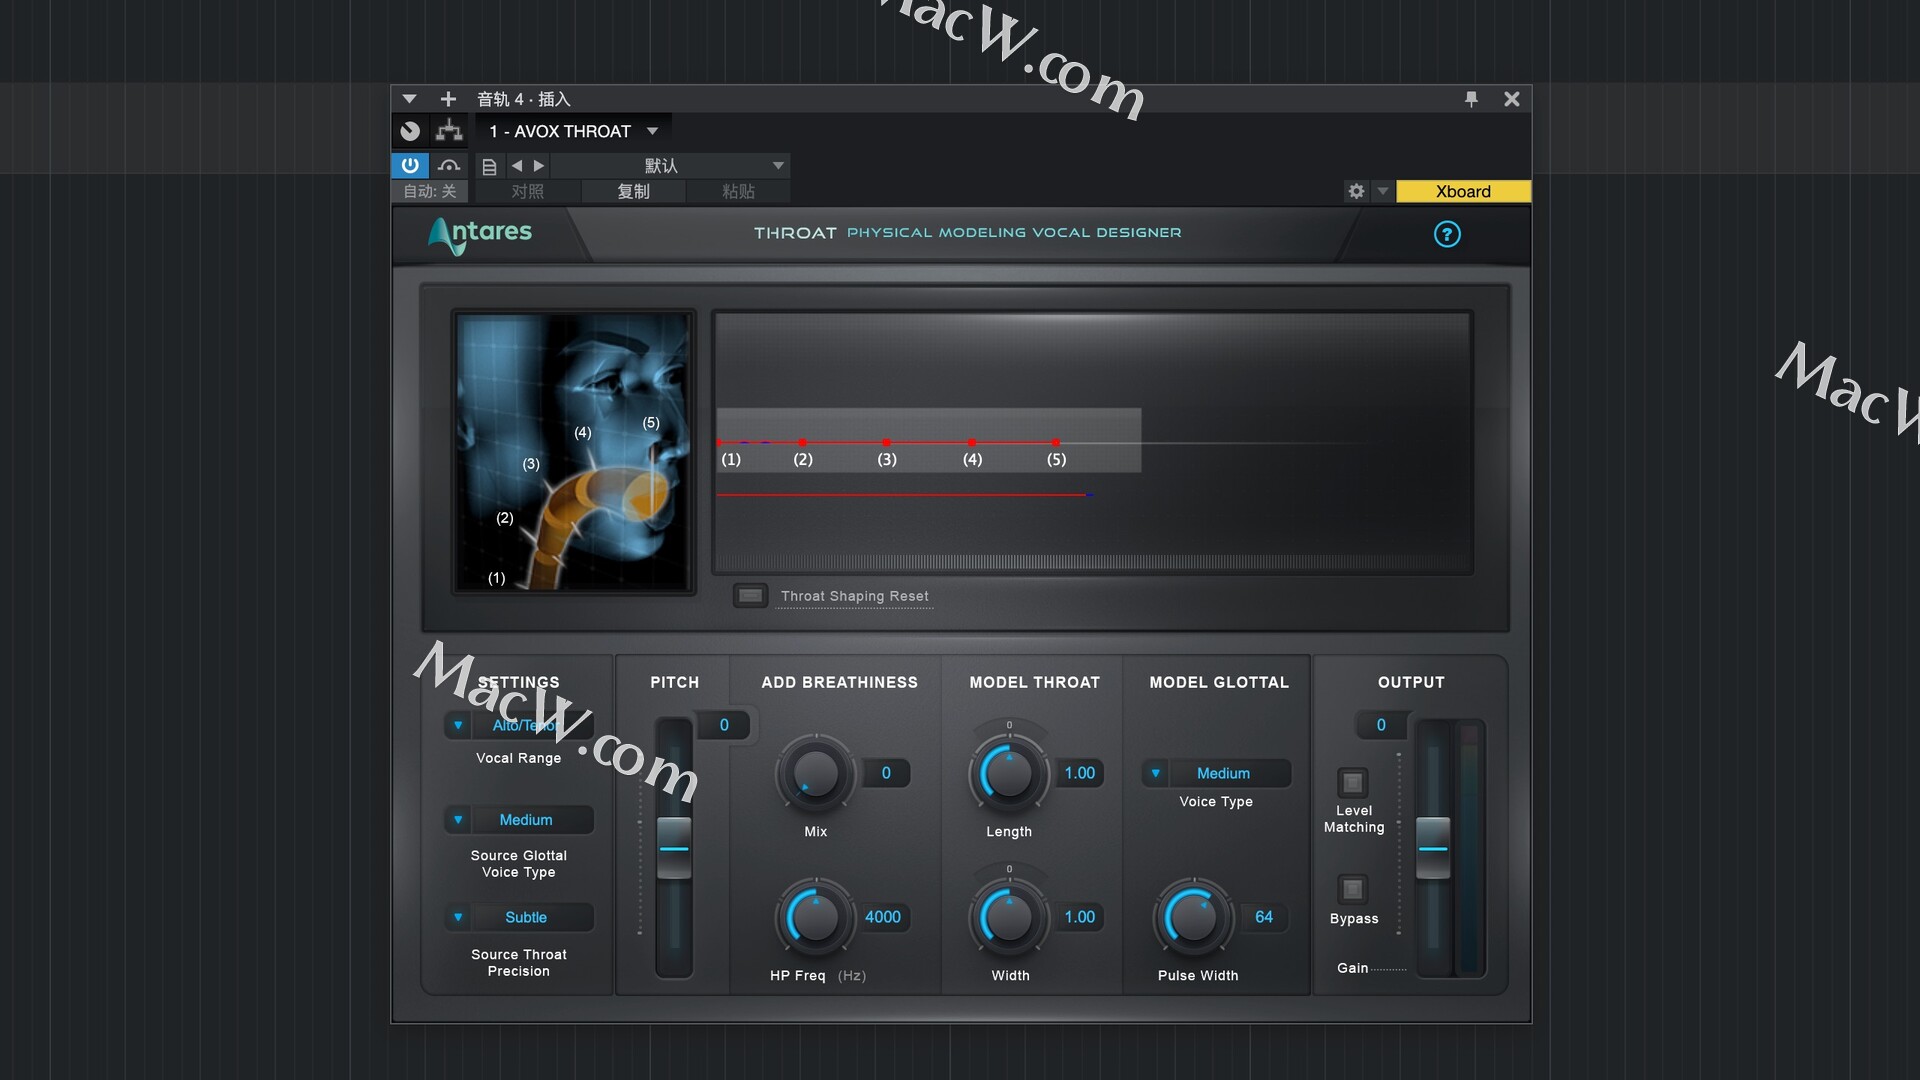
Task: Open the Antares help question-mark icon
Action: click(x=1447, y=234)
